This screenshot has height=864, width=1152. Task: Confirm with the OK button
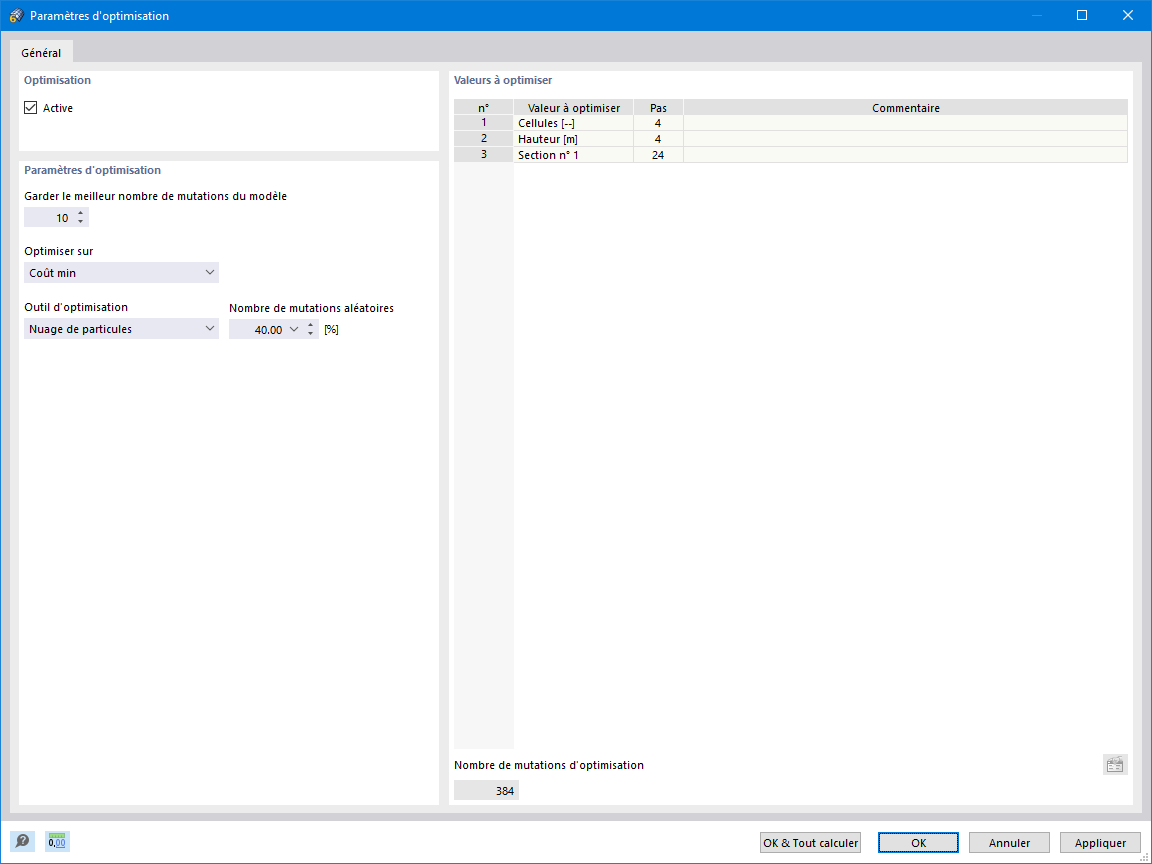click(x=918, y=843)
